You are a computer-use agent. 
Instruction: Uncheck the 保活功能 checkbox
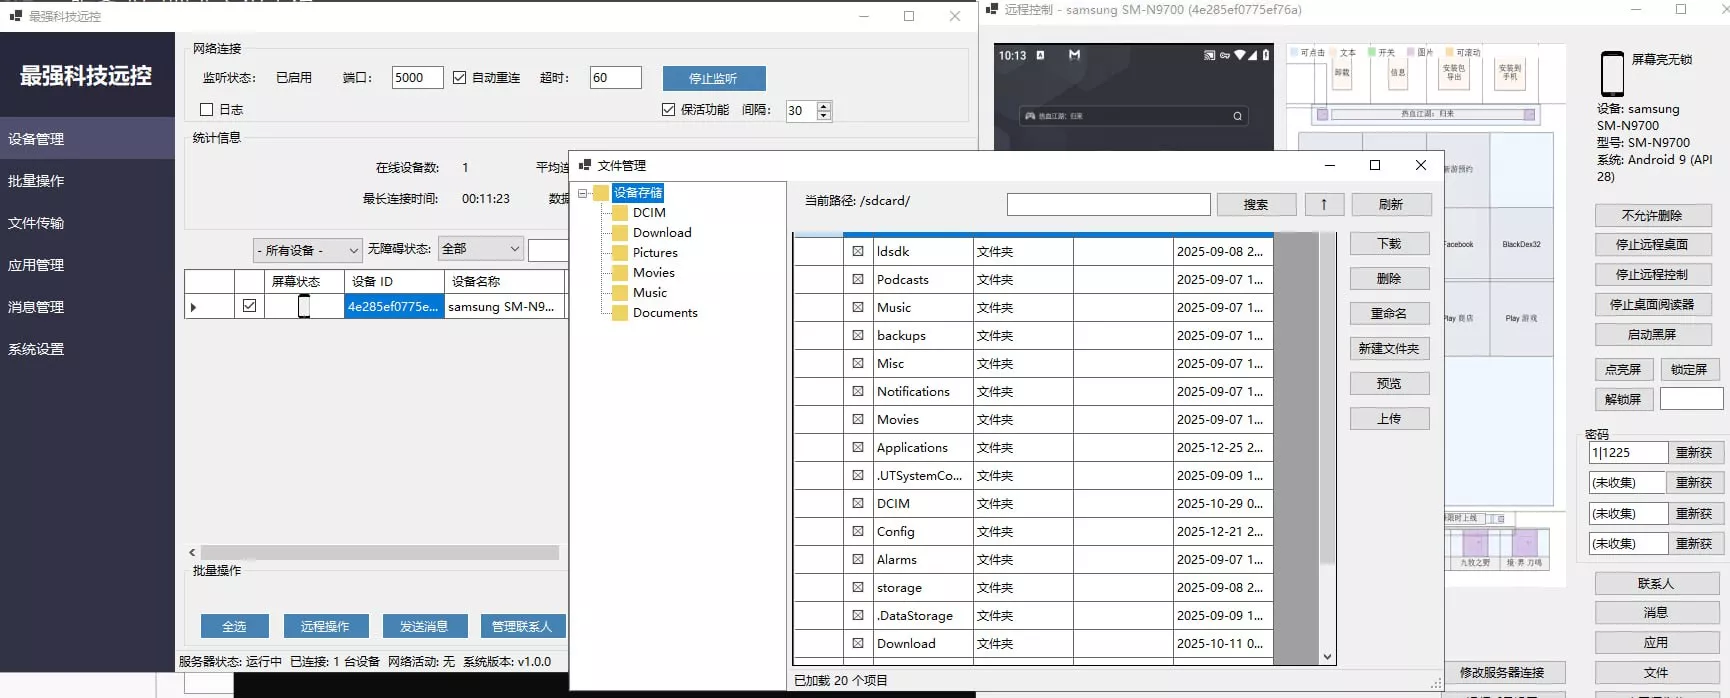(x=668, y=110)
